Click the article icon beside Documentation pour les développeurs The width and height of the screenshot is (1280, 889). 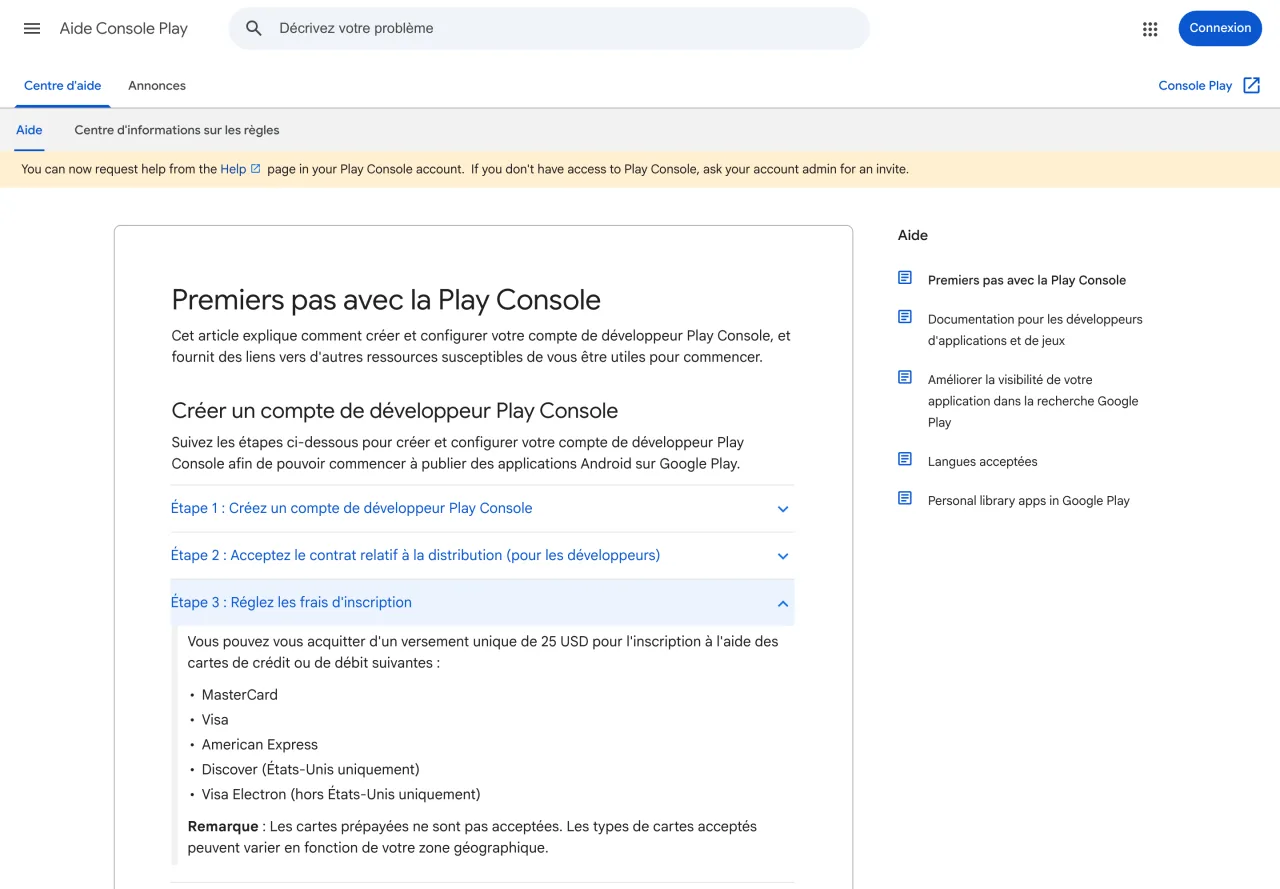point(905,317)
